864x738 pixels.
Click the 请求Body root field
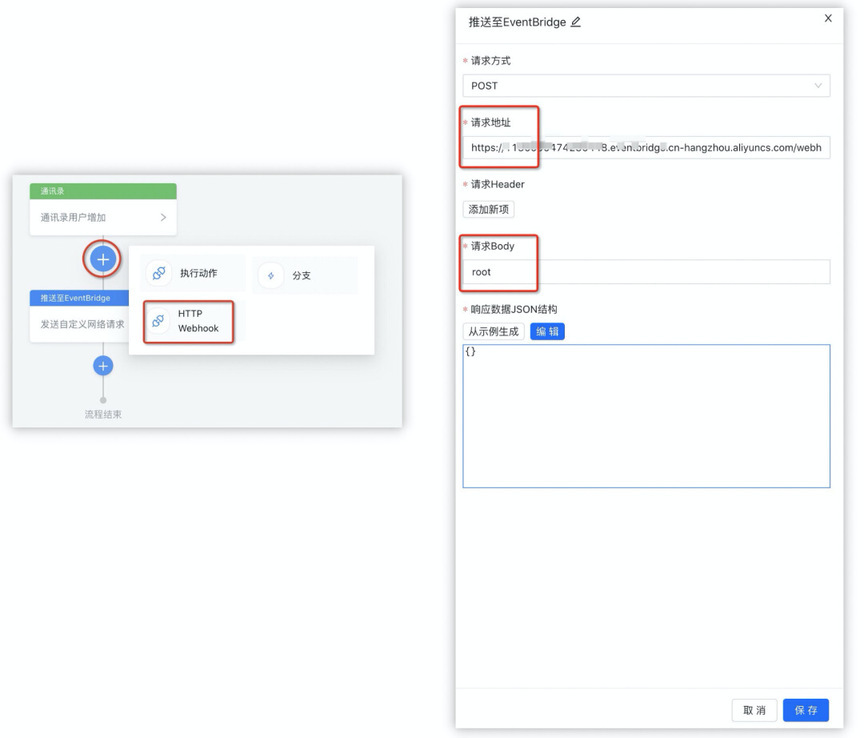(646, 272)
